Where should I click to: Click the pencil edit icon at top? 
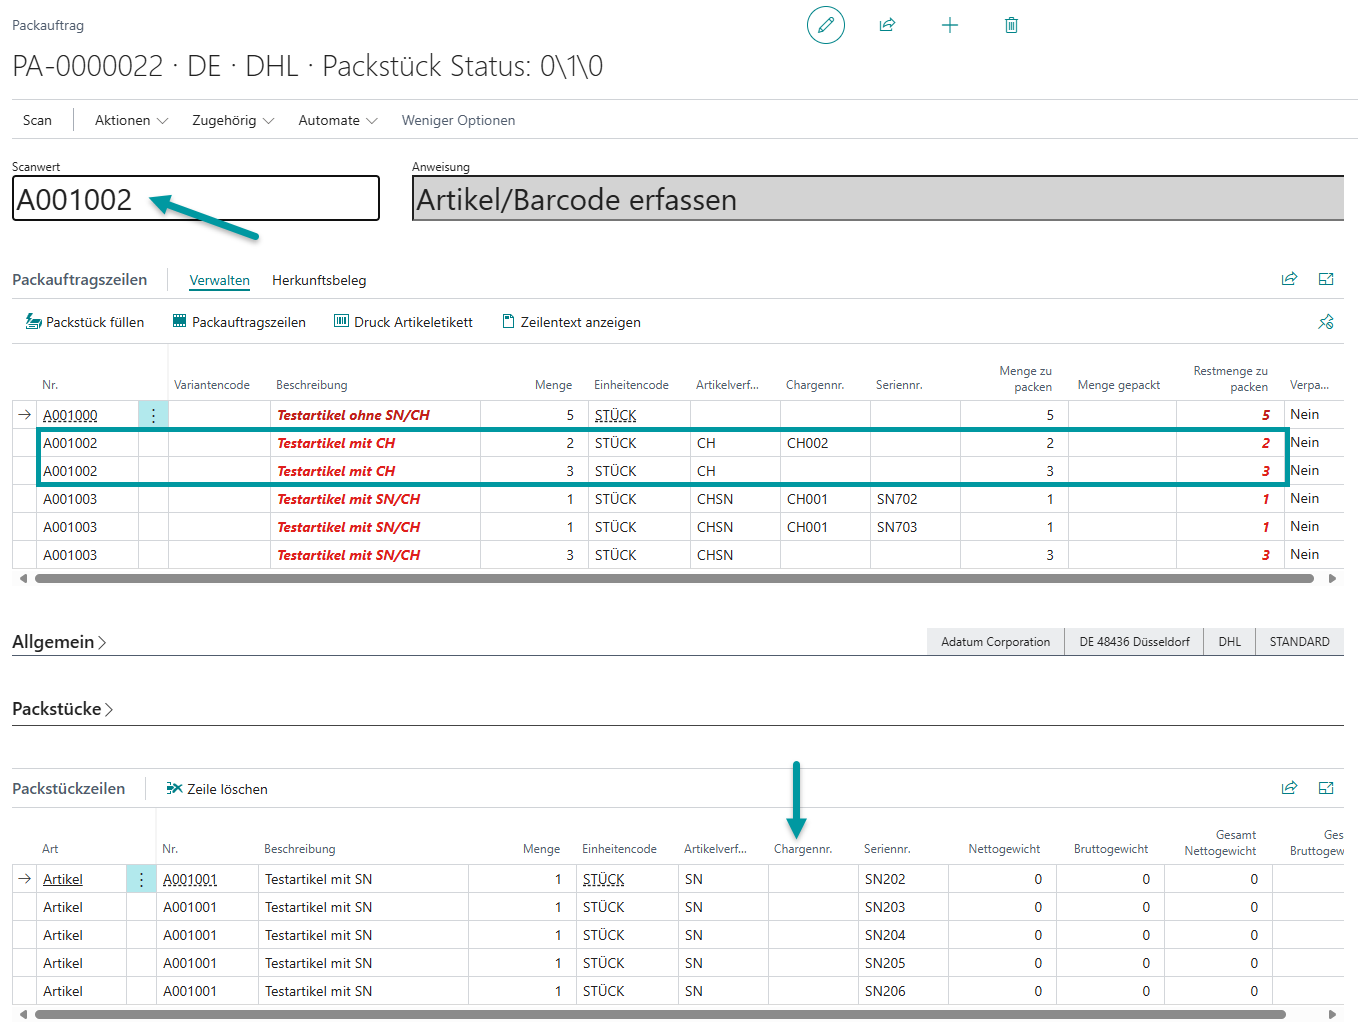tap(825, 25)
